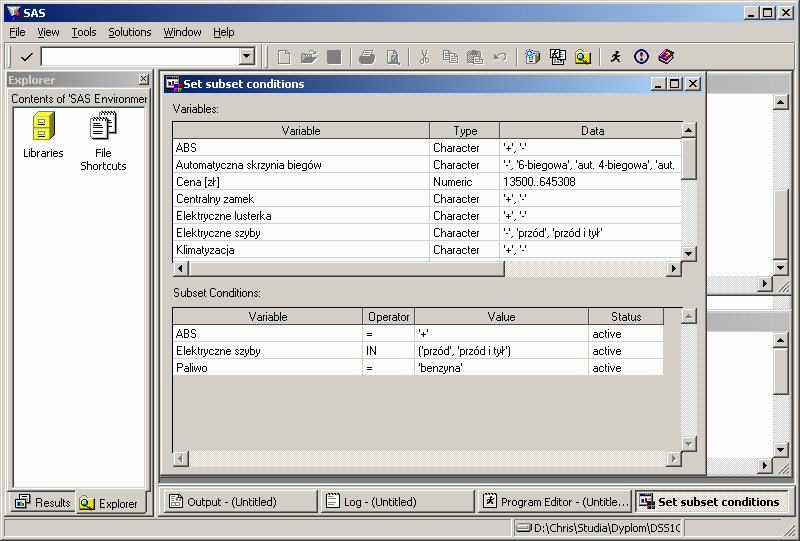Click the SAS Explorer toolbar icon
The image size is (800, 541).
[x=583, y=57]
